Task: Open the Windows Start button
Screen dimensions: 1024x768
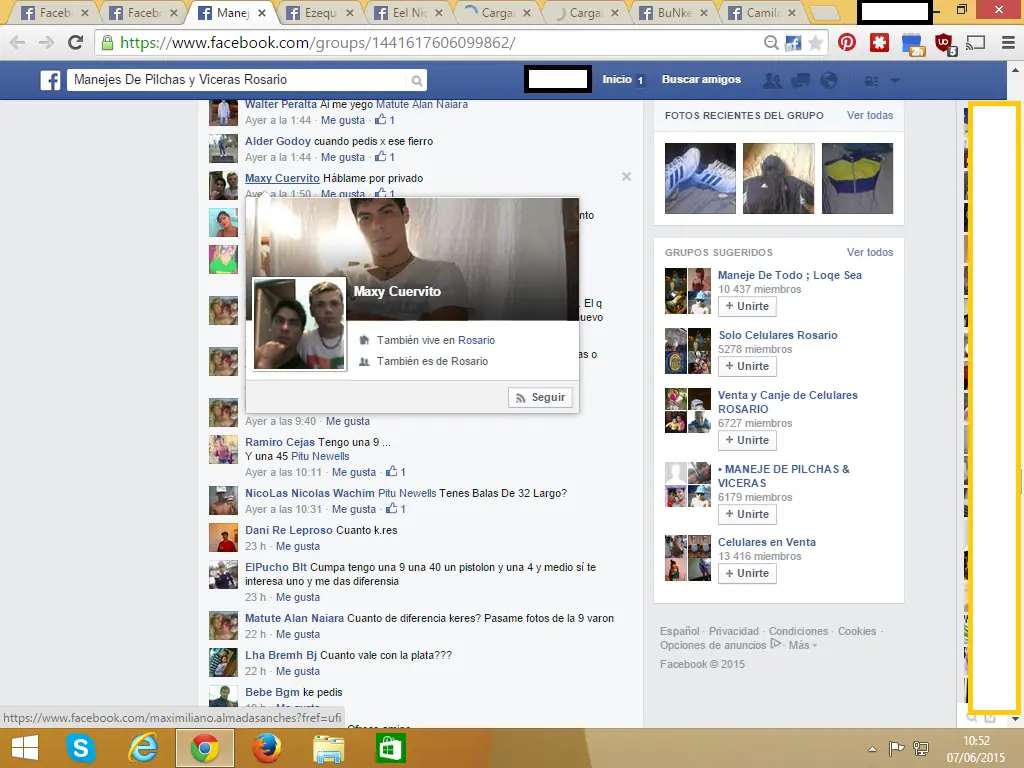Action: 24,748
